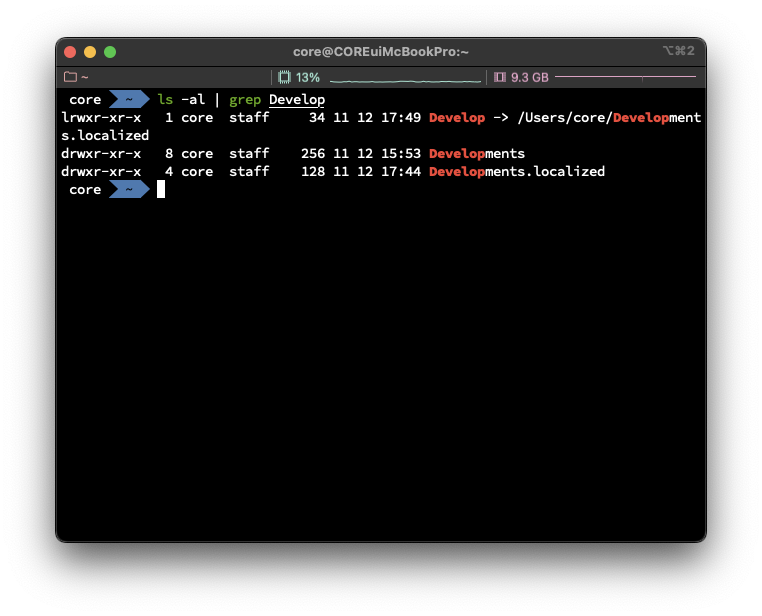Click the CPU chip icon
Screen dimensions: 762x616
click(x=284, y=77)
